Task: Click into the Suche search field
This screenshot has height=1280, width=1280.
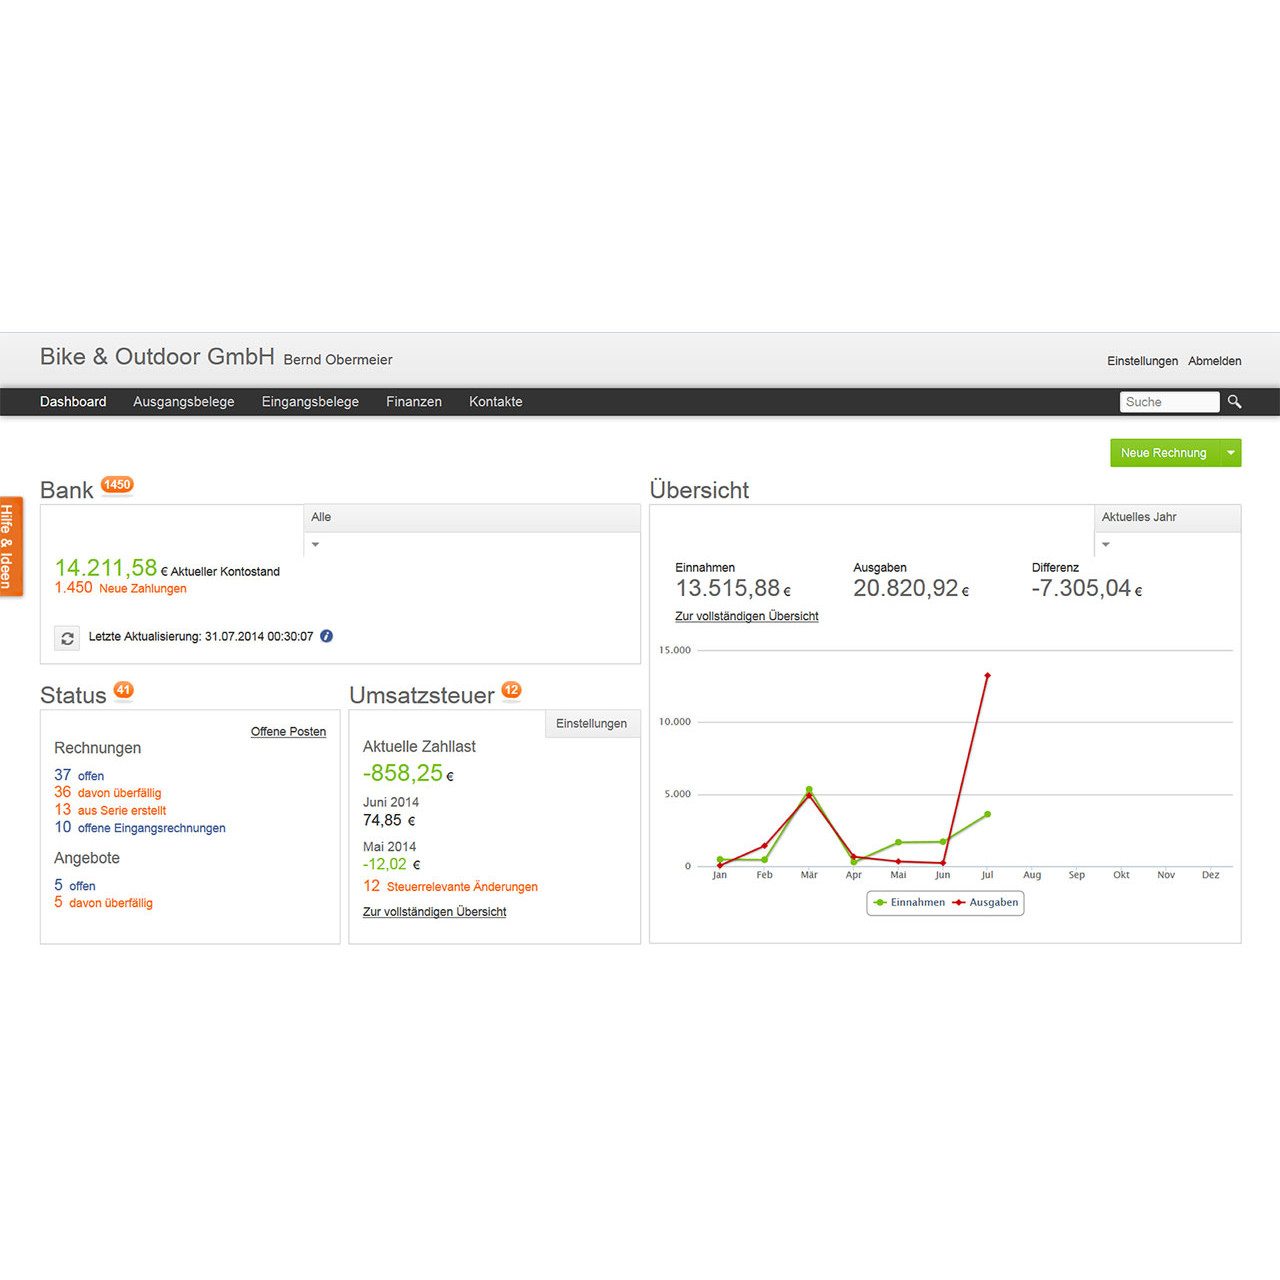Action: [1169, 402]
